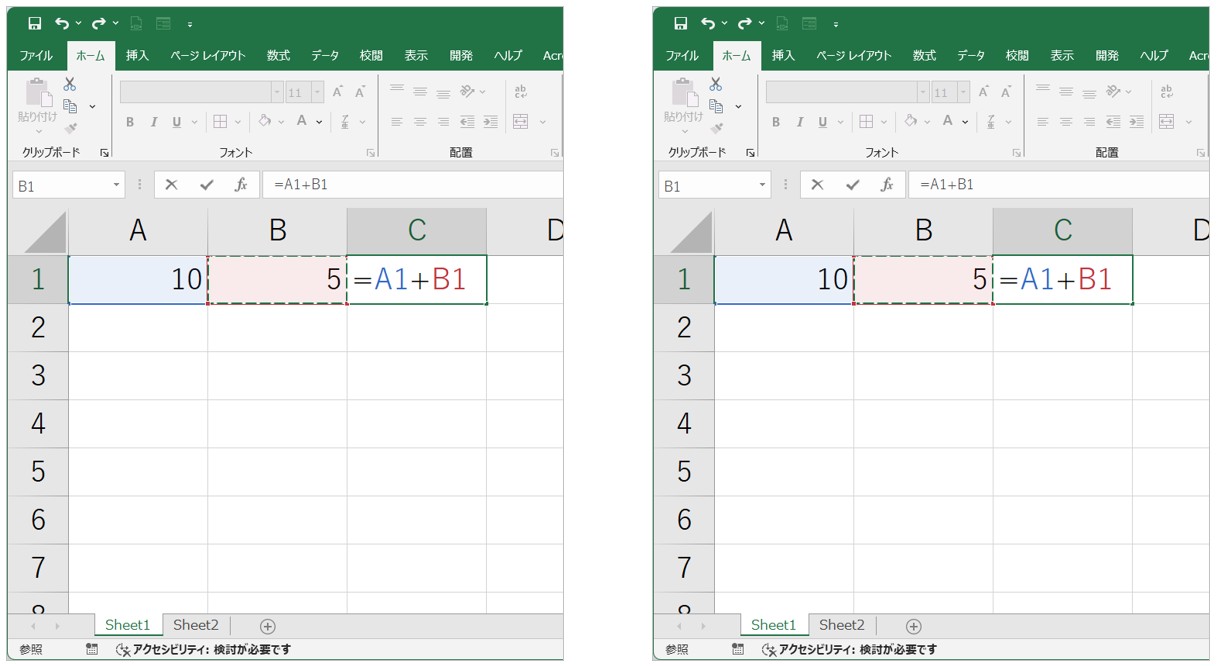
Task: Click Increase Indent icon in left window
Action: pos(490,122)
